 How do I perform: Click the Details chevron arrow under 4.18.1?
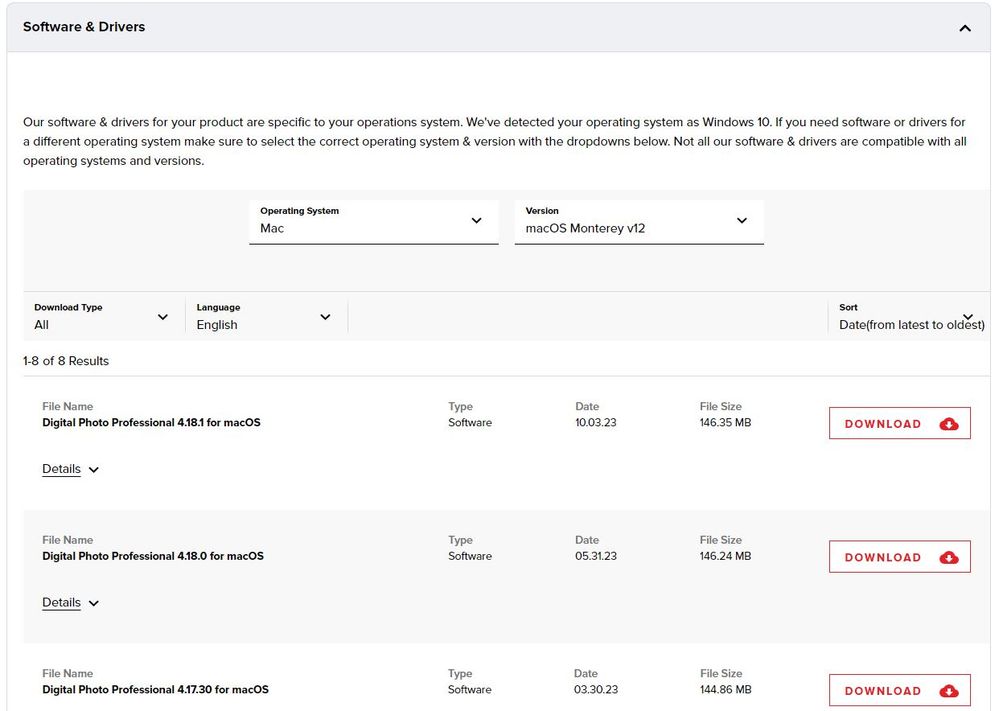coord(94,470)
